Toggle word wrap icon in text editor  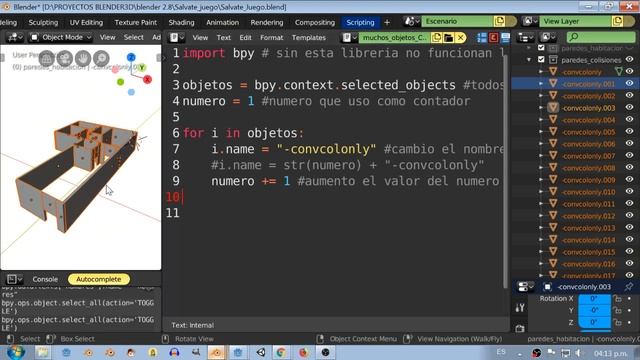(x=493, y=38)
